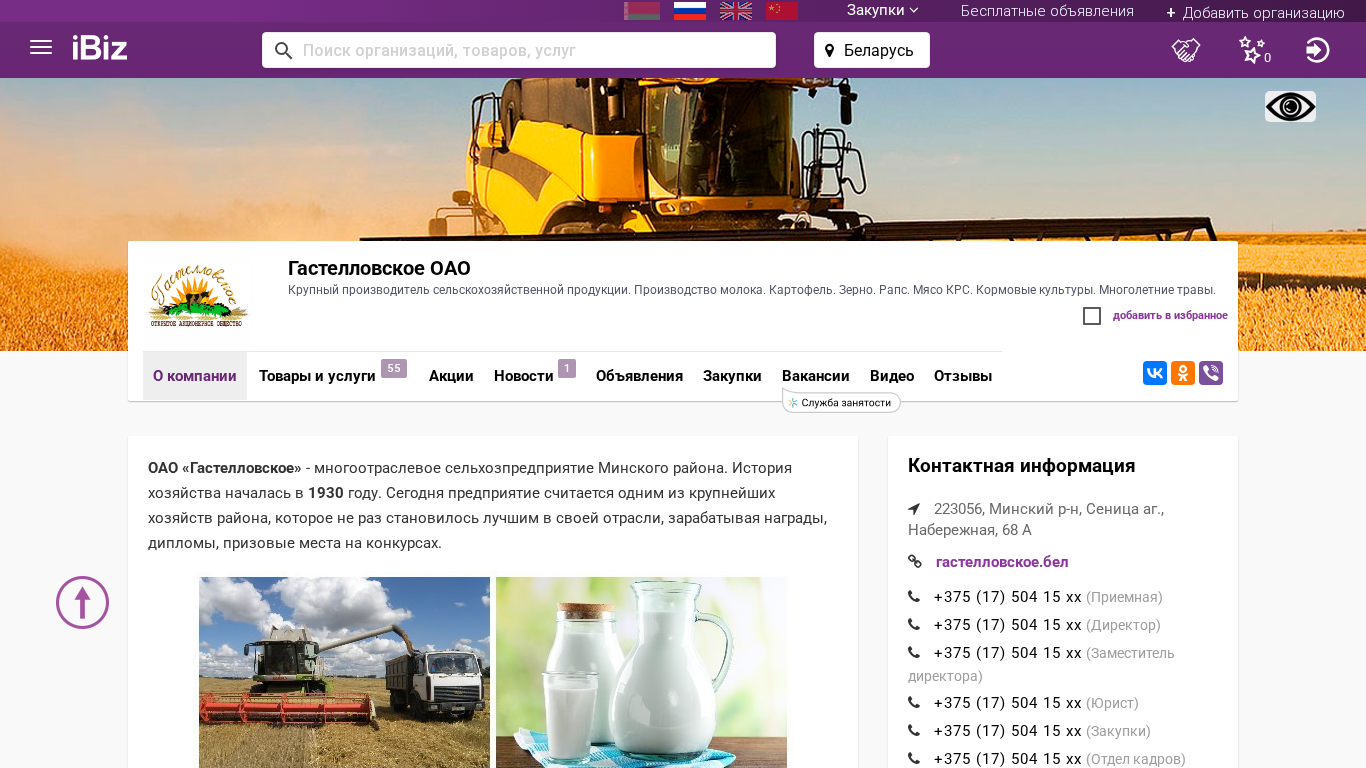The height and width of the screenshot is (768, 1366).
Task: Click the organizations search input field
Action: tap(519, 50)
